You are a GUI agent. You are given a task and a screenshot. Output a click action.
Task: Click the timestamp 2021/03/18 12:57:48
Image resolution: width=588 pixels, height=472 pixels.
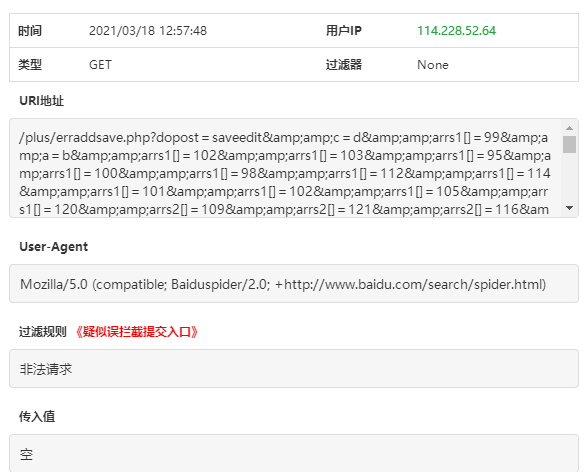148,31
